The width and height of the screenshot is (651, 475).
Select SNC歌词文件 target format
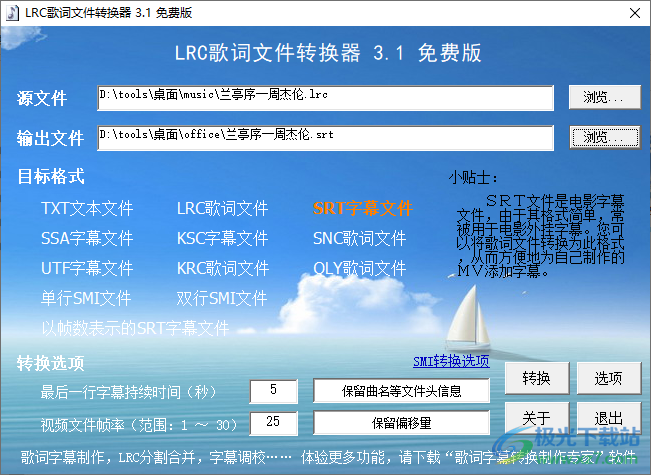[360, 238]
